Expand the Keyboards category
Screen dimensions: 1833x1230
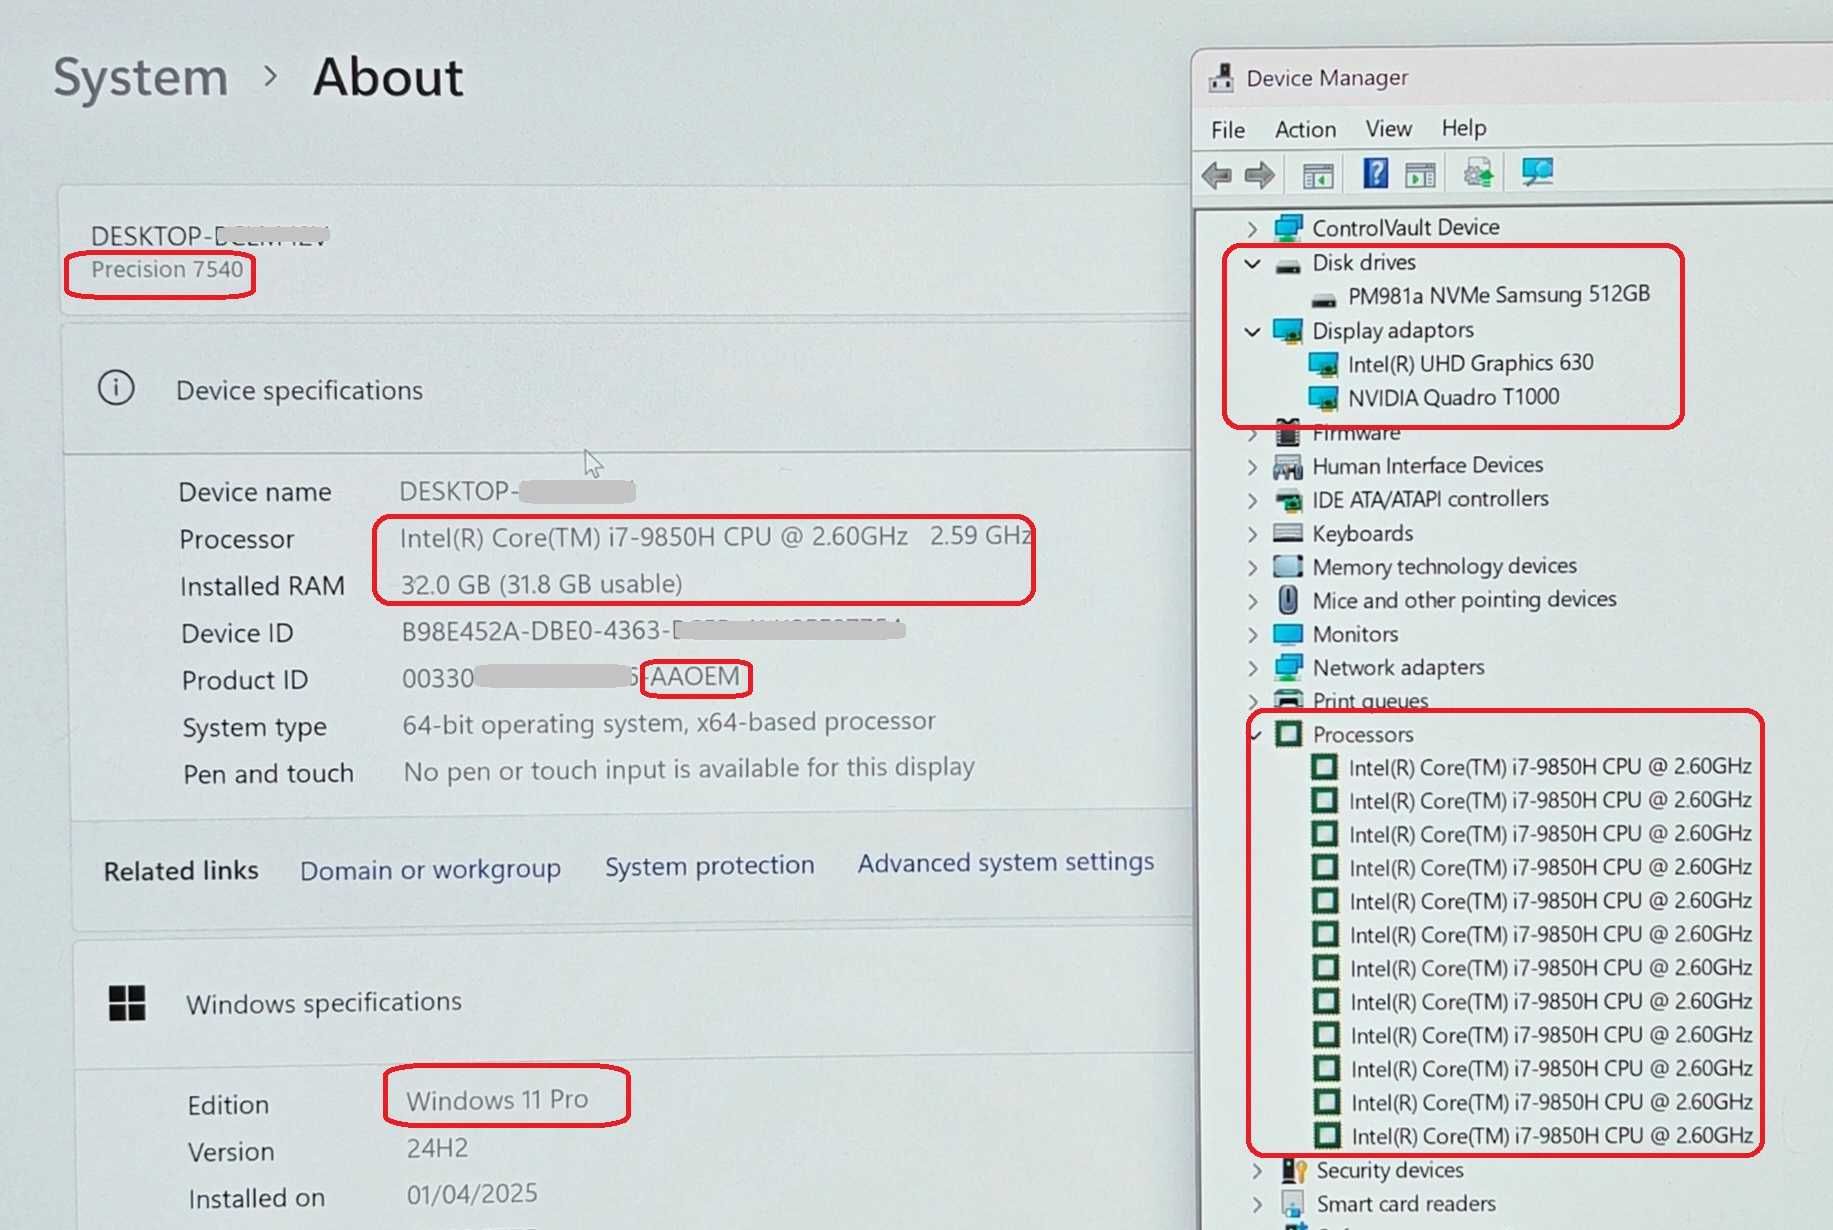[1252, 534]
